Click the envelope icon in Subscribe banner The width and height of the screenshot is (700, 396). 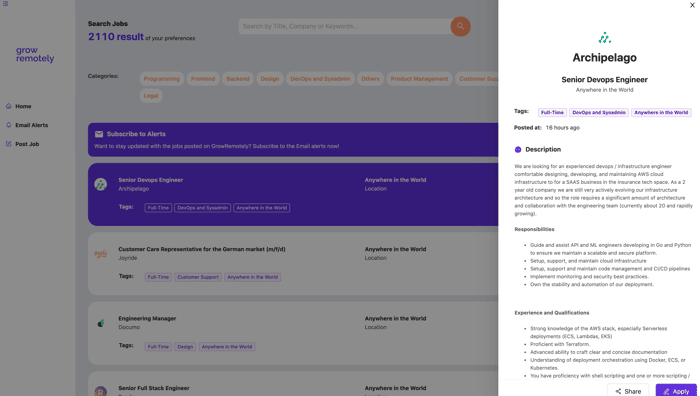point(99,134)
